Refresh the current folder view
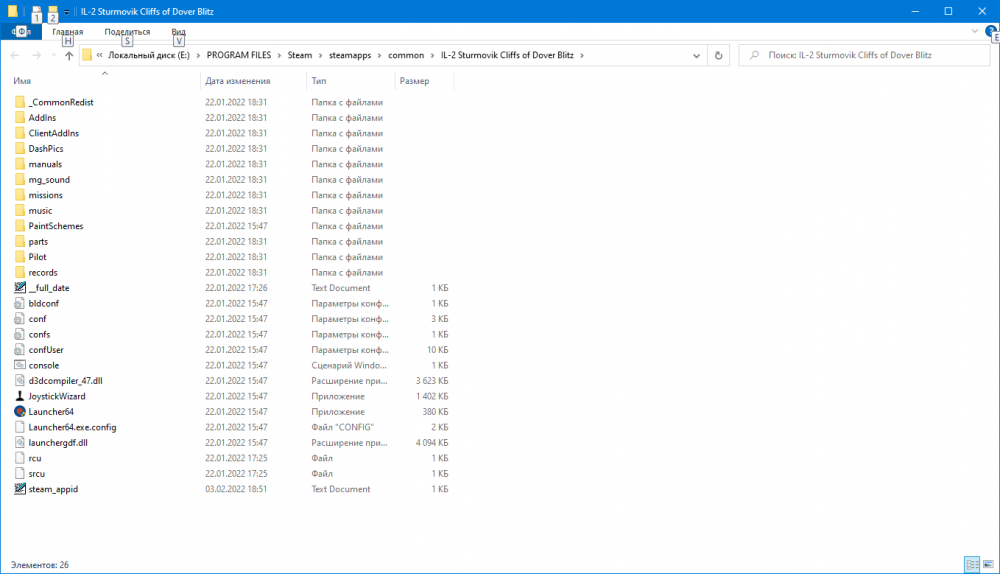Image resolution: width=1000 pixels, height=574 pixels. (719, 56)
